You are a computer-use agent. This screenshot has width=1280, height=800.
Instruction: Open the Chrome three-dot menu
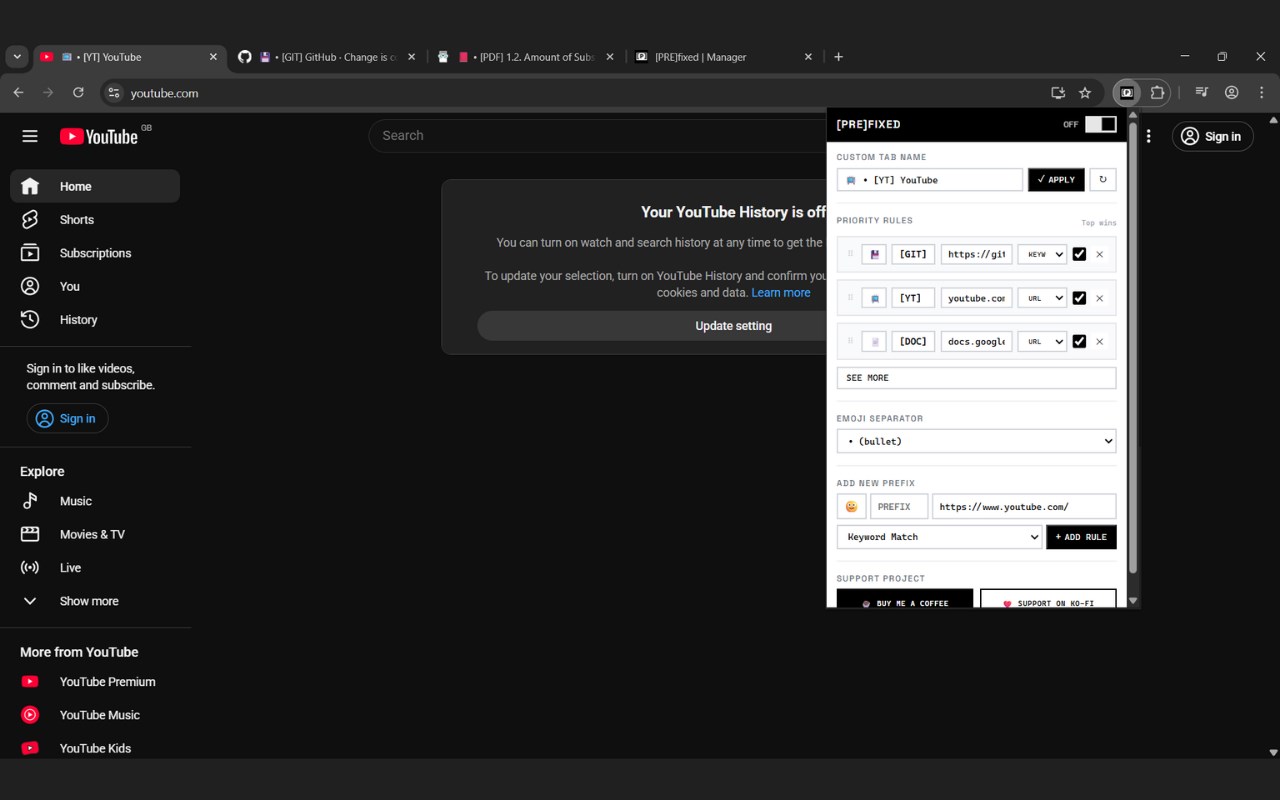[x=1261, y=93]
